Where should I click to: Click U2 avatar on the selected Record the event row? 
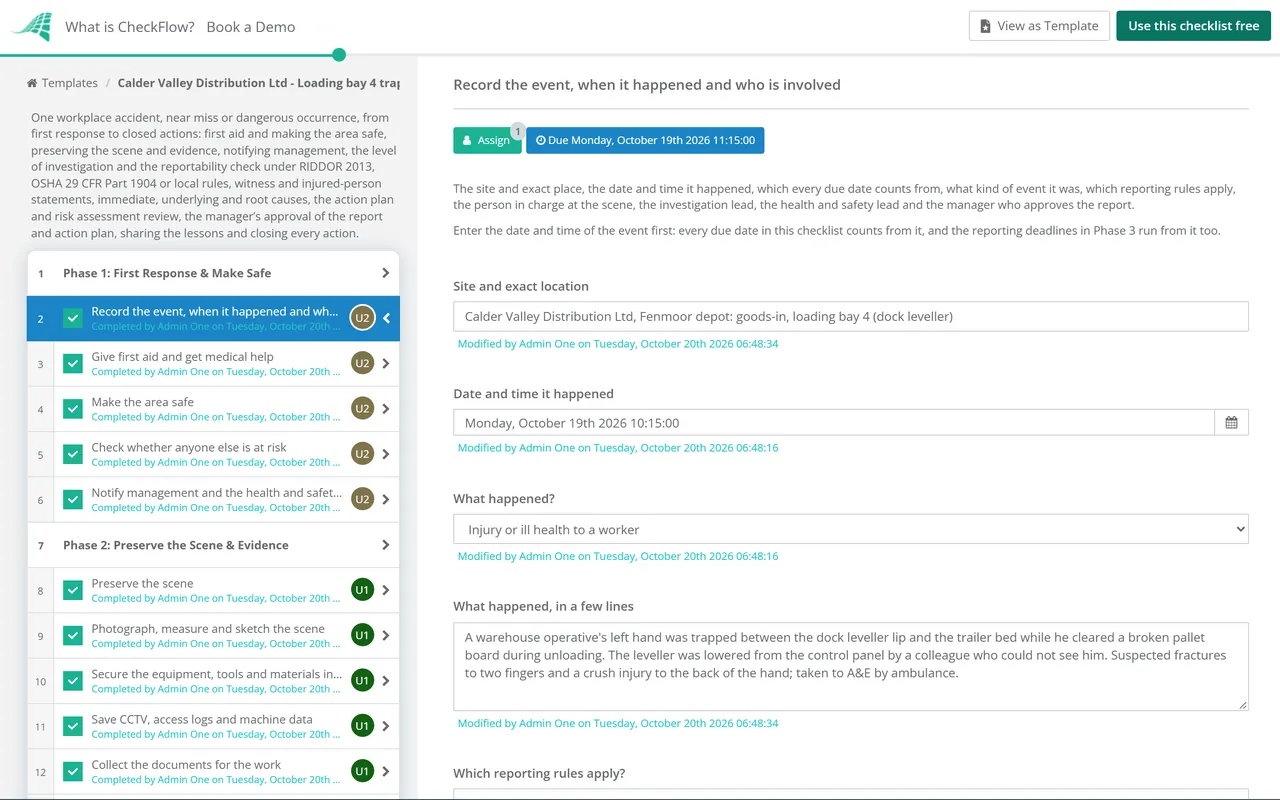362,318
